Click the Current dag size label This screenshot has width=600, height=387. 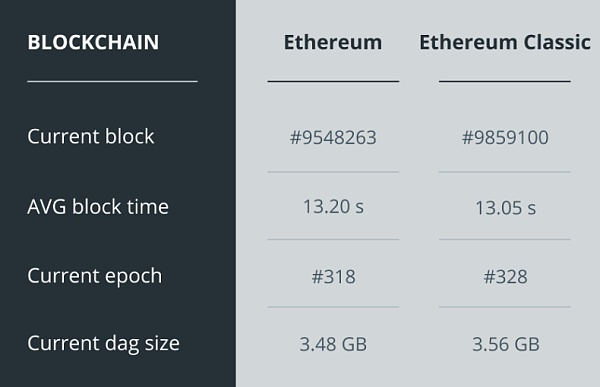coord(103,343)
